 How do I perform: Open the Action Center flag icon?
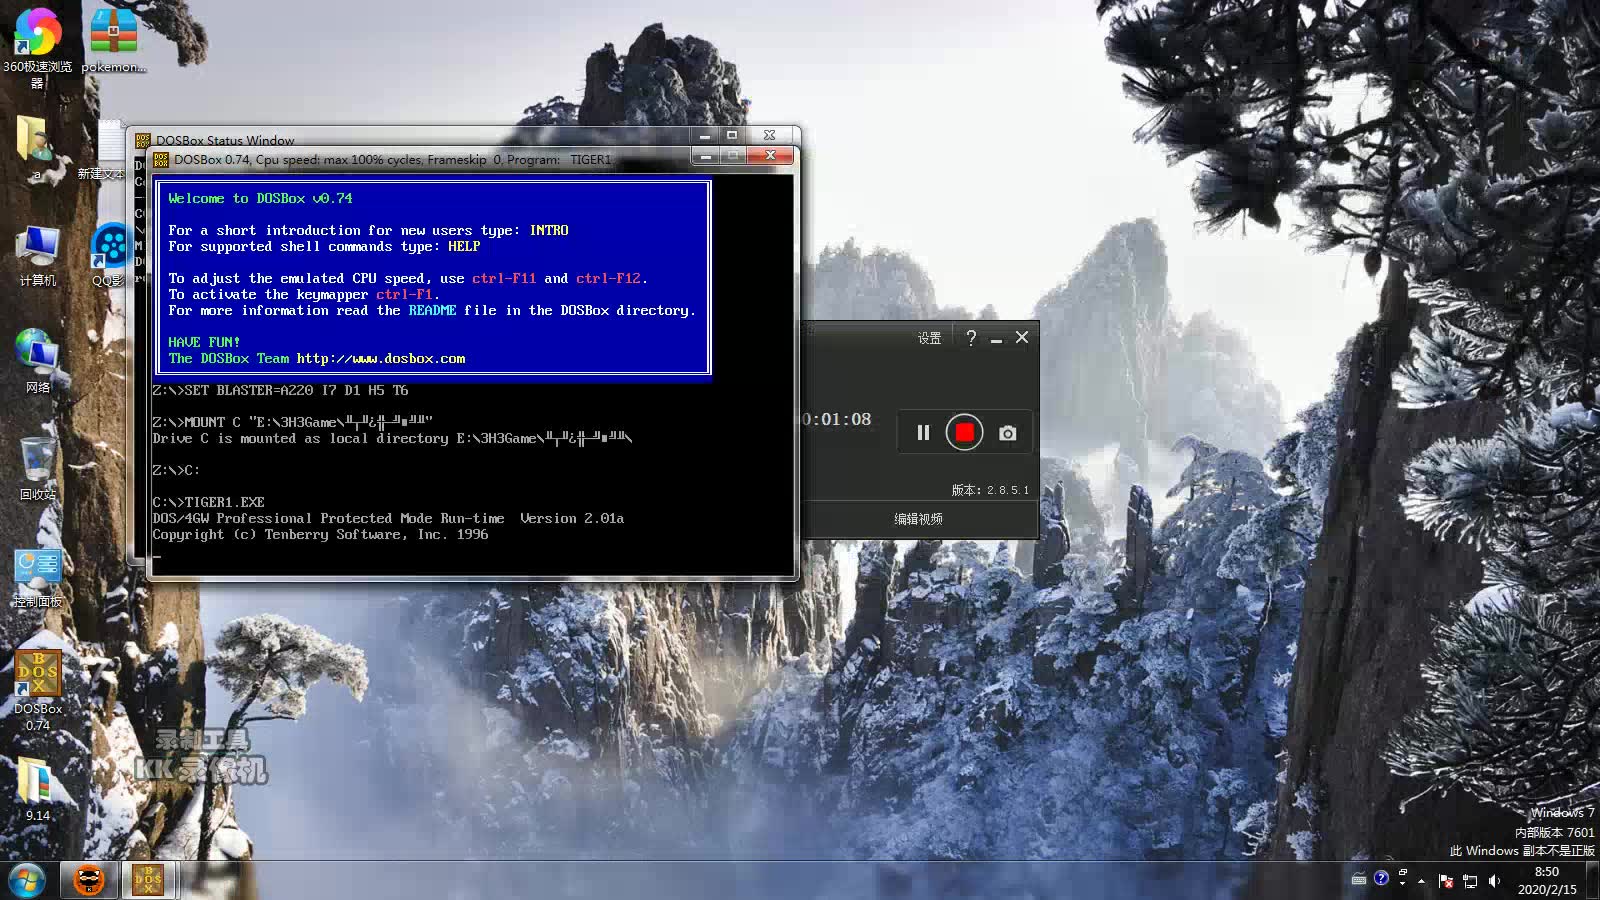point(1446,881)
